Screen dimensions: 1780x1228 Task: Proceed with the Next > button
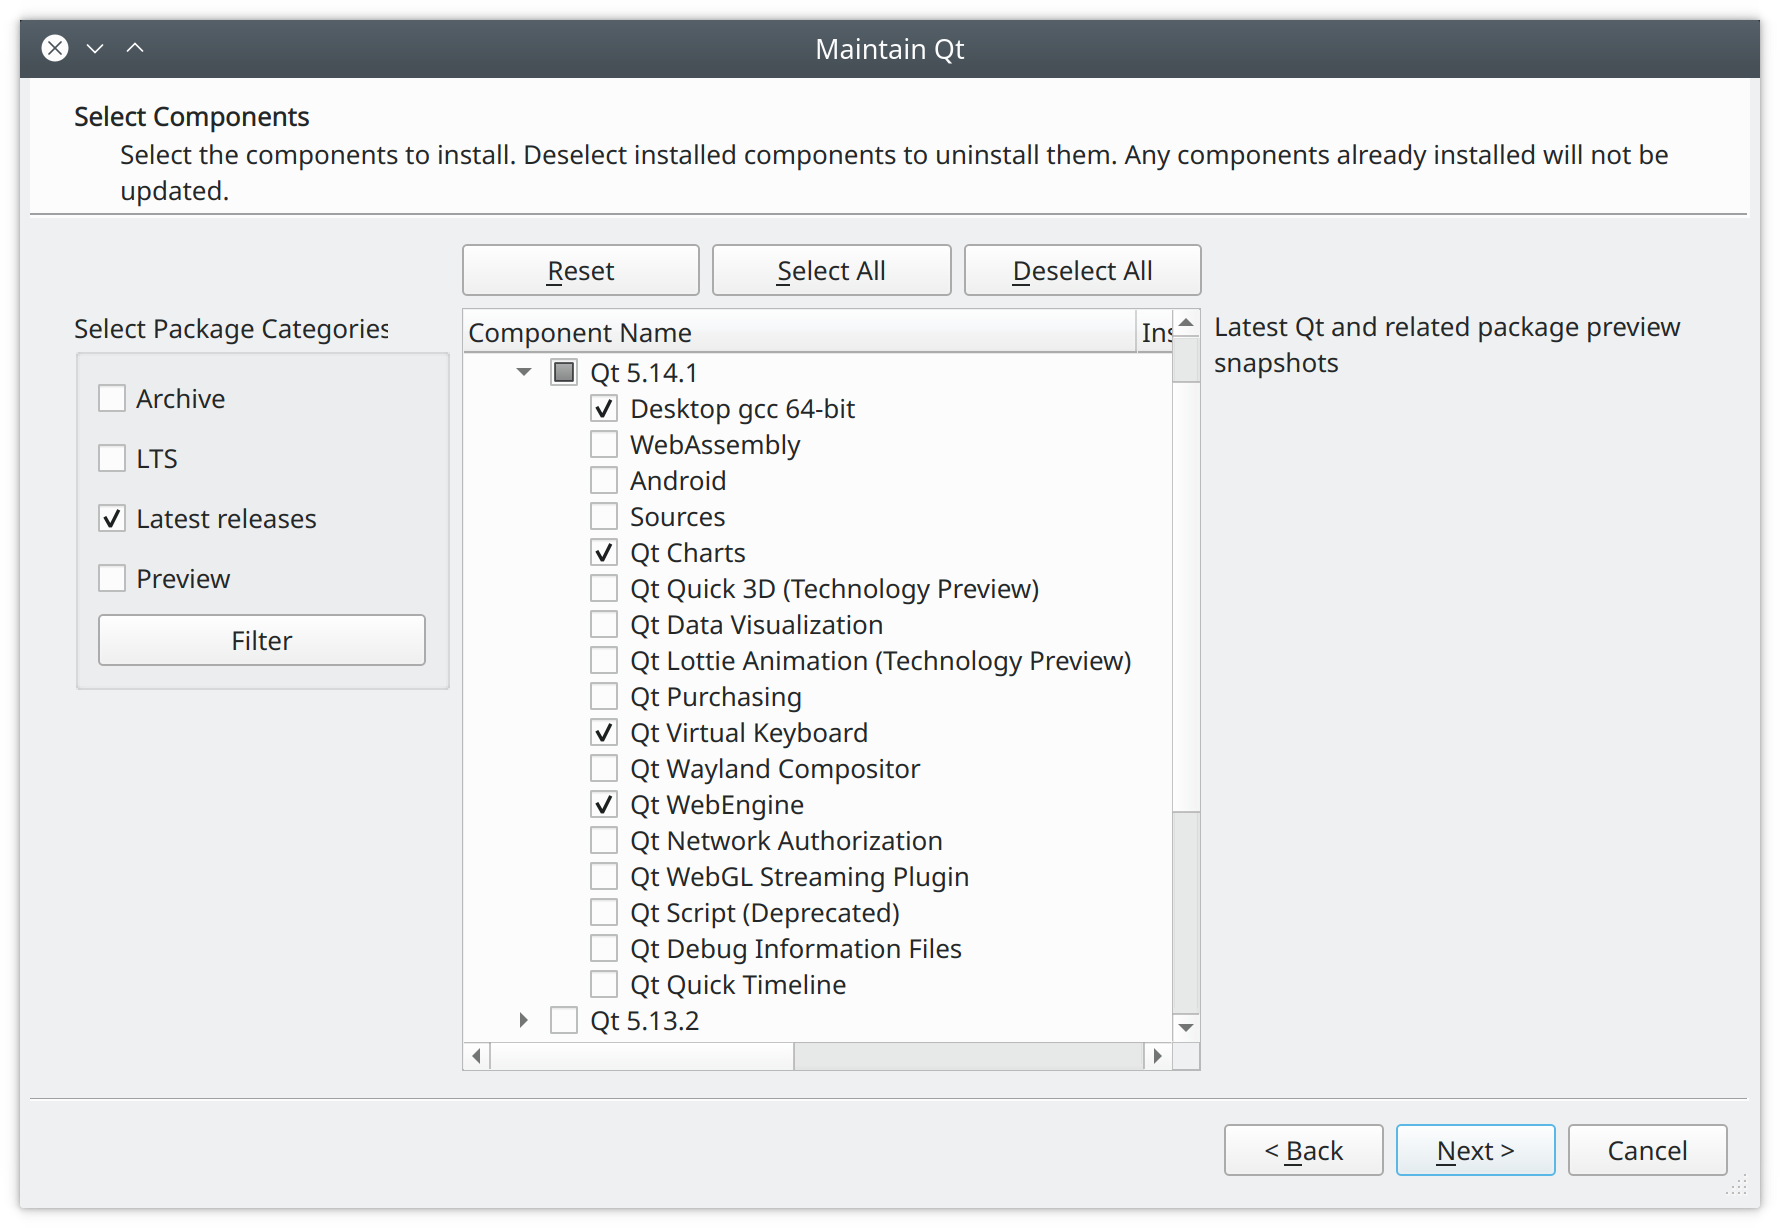click(x=1476, y=1150)
